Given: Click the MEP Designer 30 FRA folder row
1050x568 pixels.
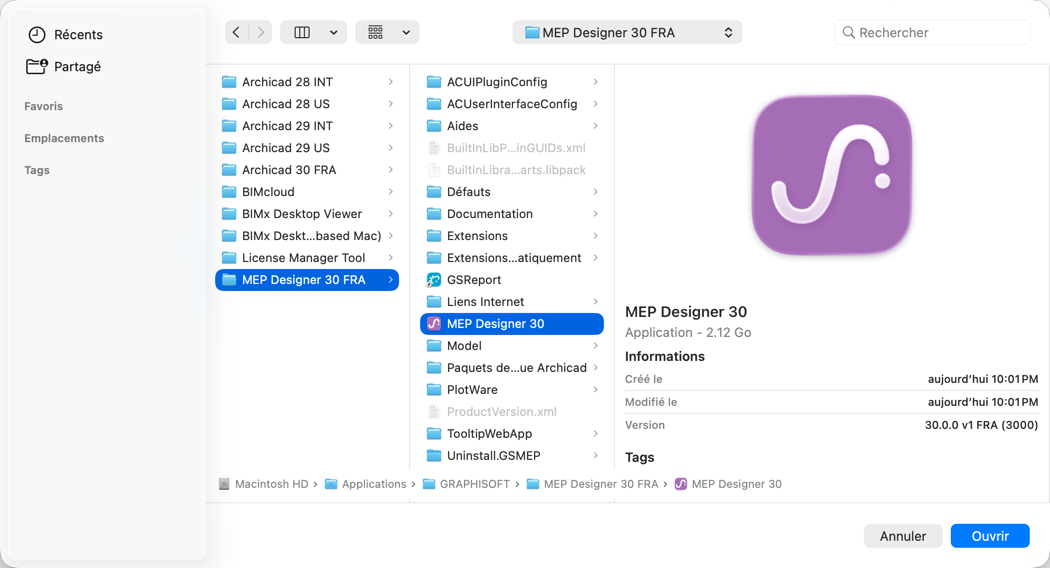Looking at the screenshot, I should tap(307, 280).
